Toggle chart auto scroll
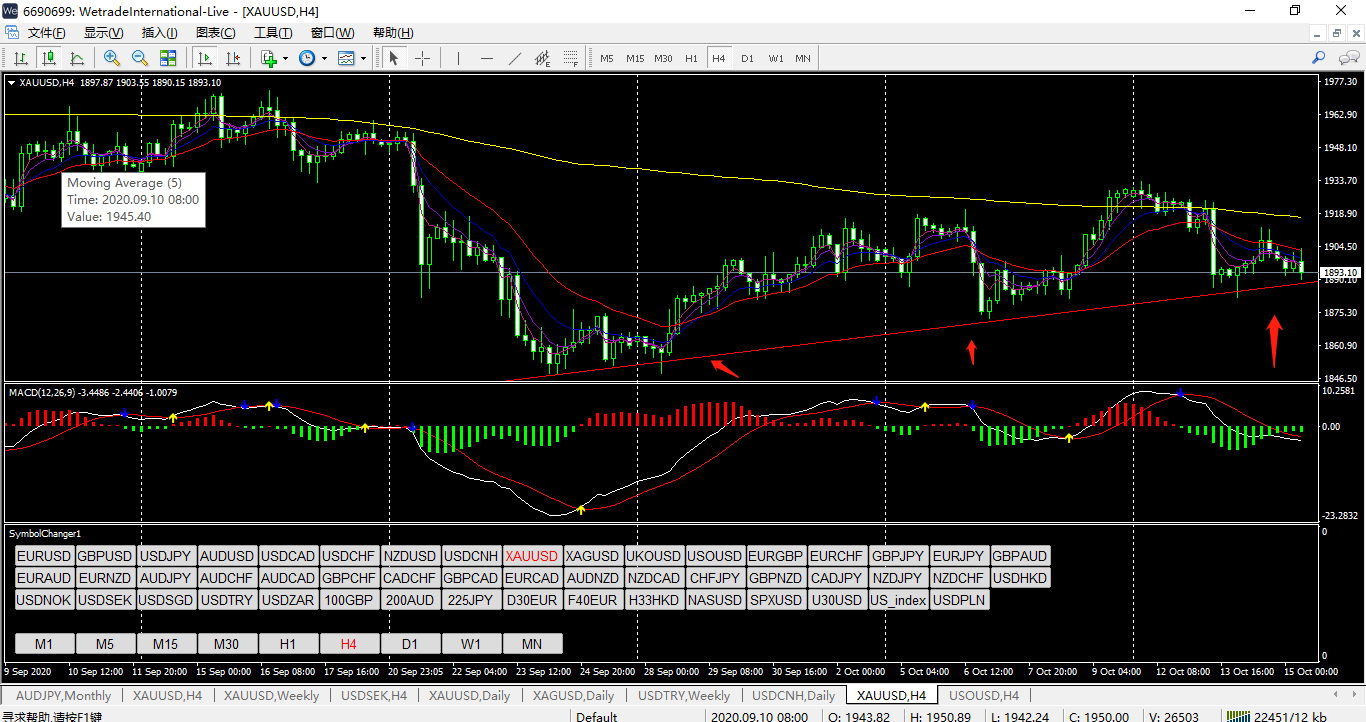Viewport: 1366px width, 722px height. pyautogui.click(x=204, y=58)
